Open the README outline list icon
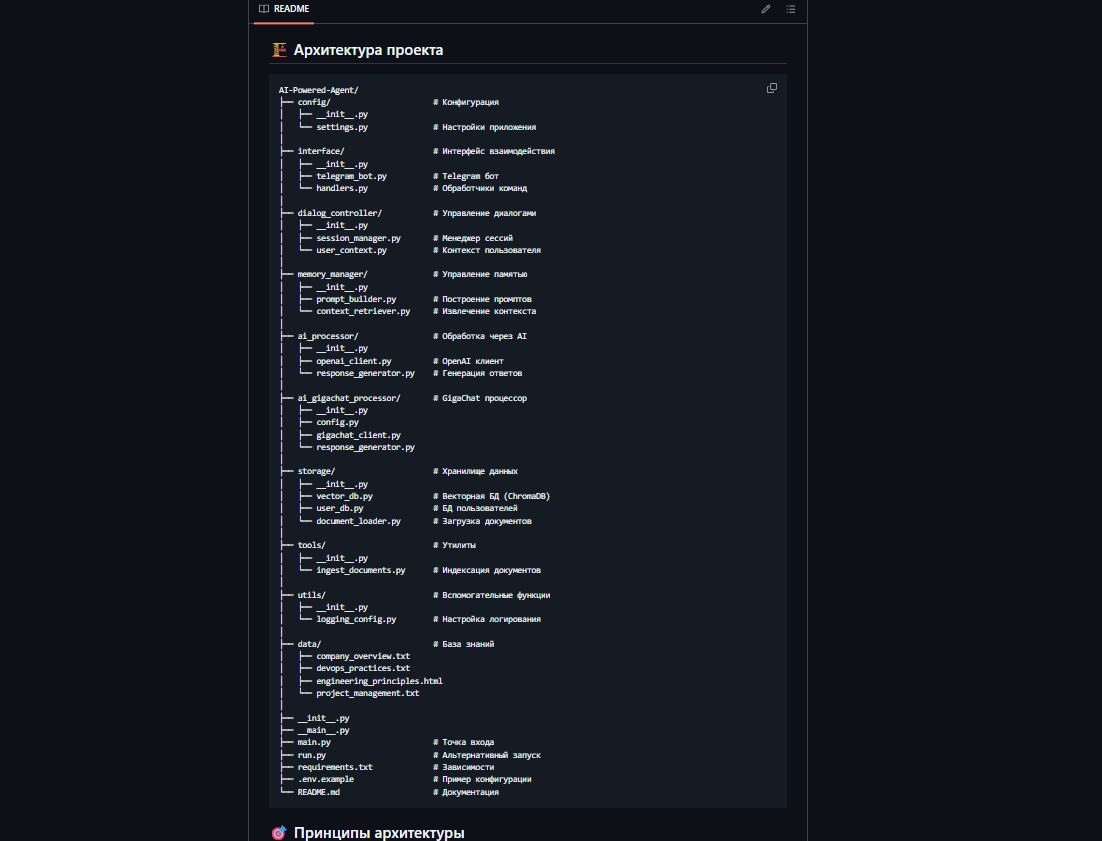Image resolution: width=1102 pixels, height=841 pixels. click(x=791, y=9)
